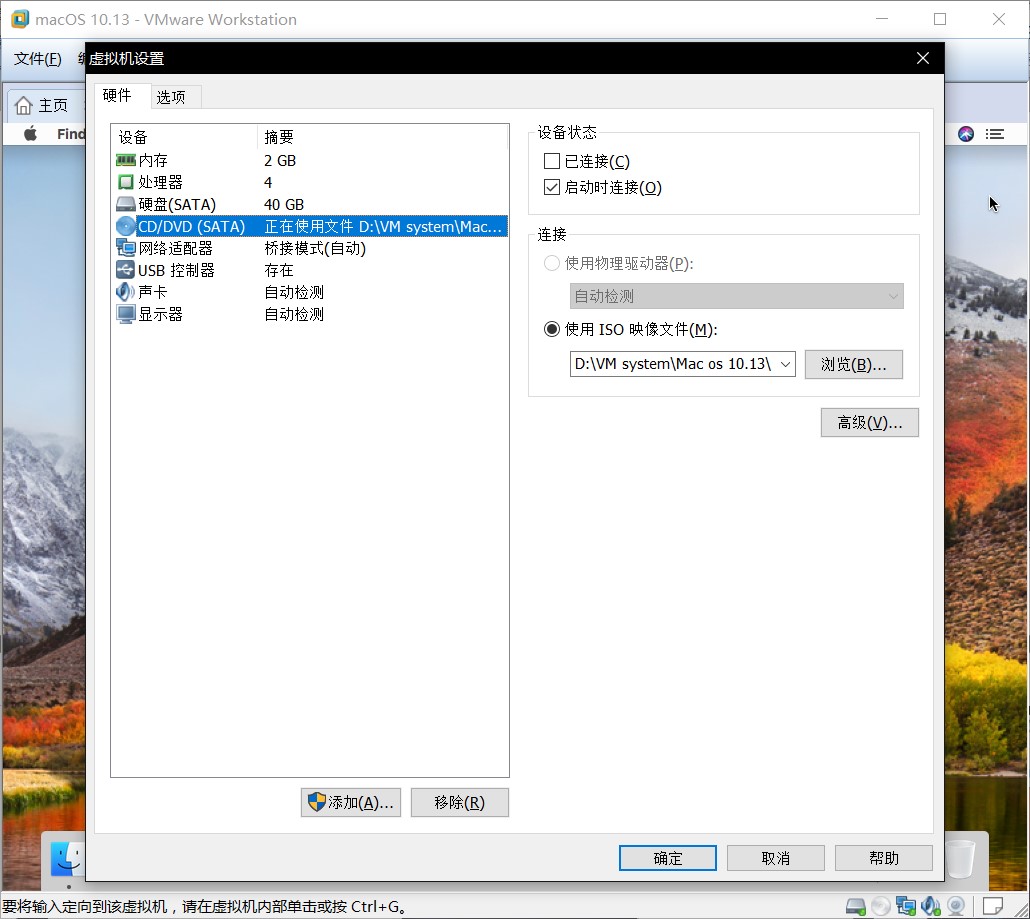Select the USB 控制器 row text

[176, 270]
